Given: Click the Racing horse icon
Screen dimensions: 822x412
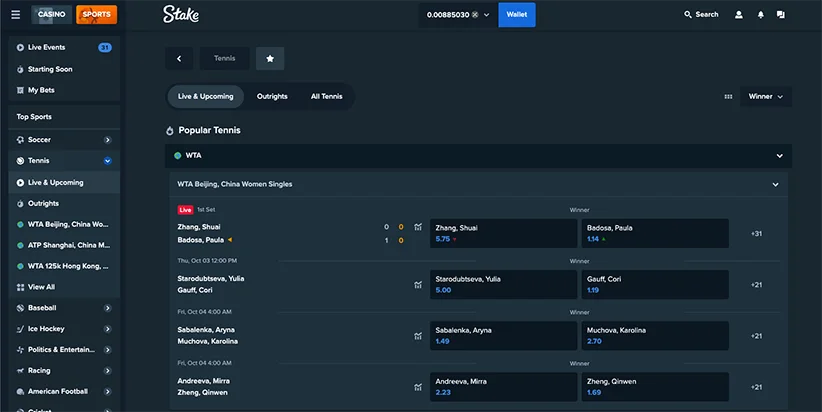Looking at the screenshot, I should [x=20, y=371].
